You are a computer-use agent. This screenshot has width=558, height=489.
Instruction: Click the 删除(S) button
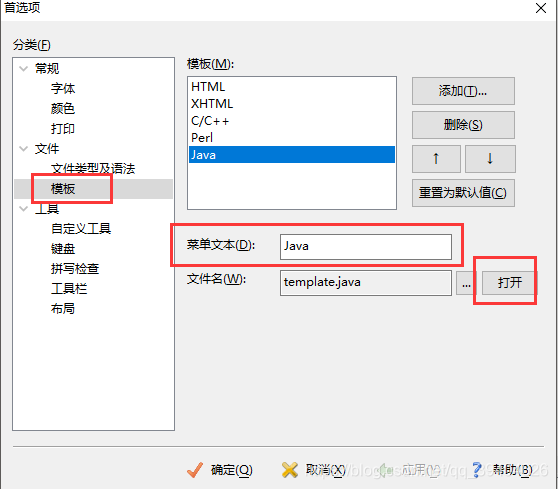tap(463, 125)
